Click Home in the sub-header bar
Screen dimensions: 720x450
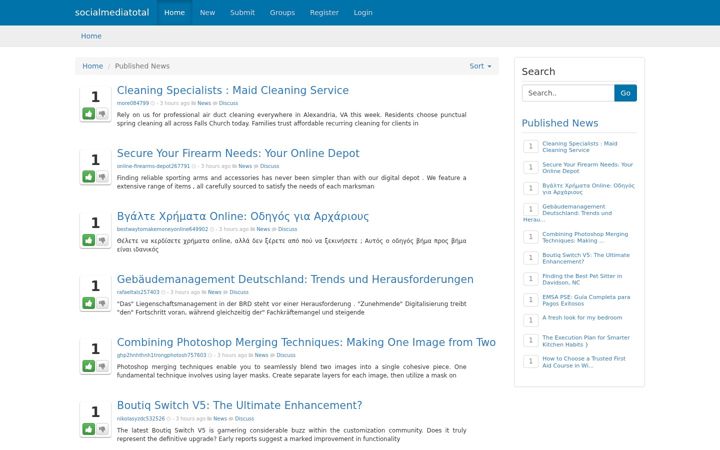(x=91, y=36)
